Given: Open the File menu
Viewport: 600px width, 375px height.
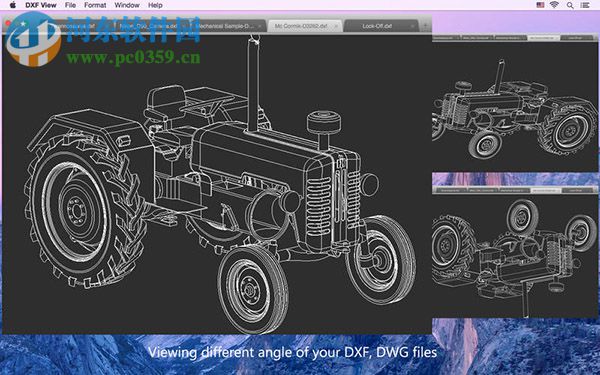Looking at the screenshot, I should [x=70, y=5].
